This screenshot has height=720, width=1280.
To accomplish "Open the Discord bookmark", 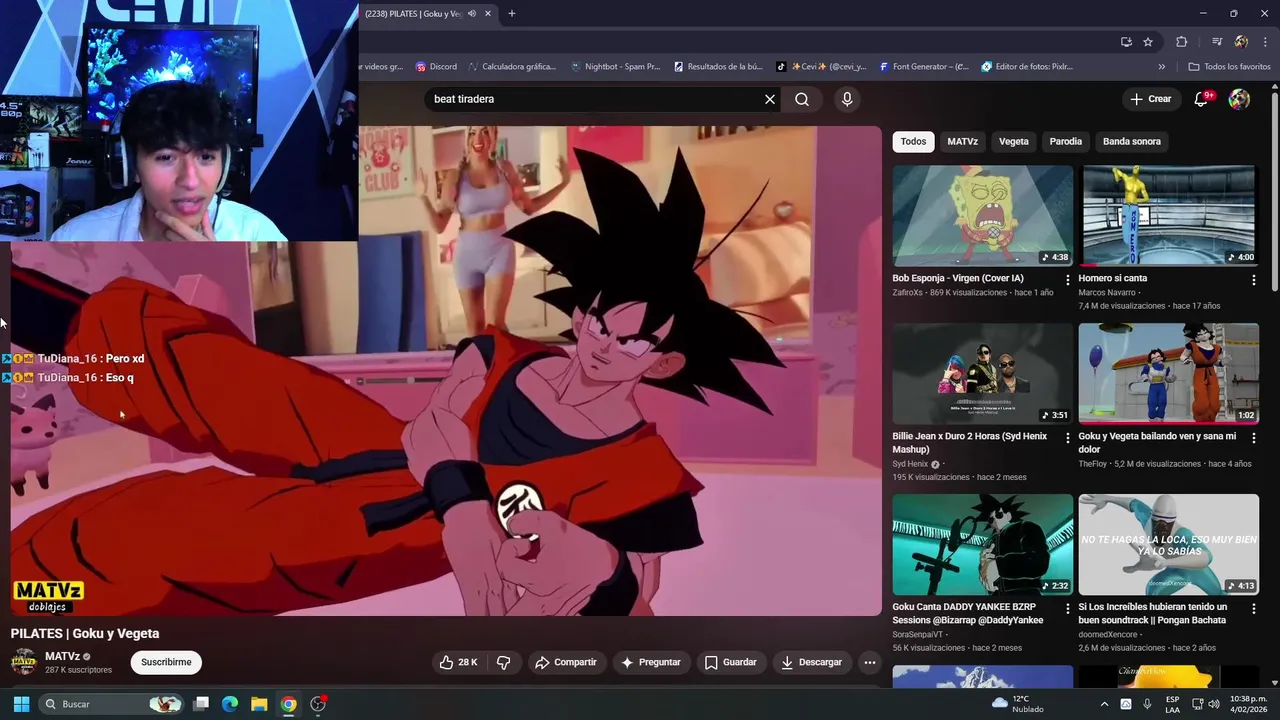I will pos(436,67).
